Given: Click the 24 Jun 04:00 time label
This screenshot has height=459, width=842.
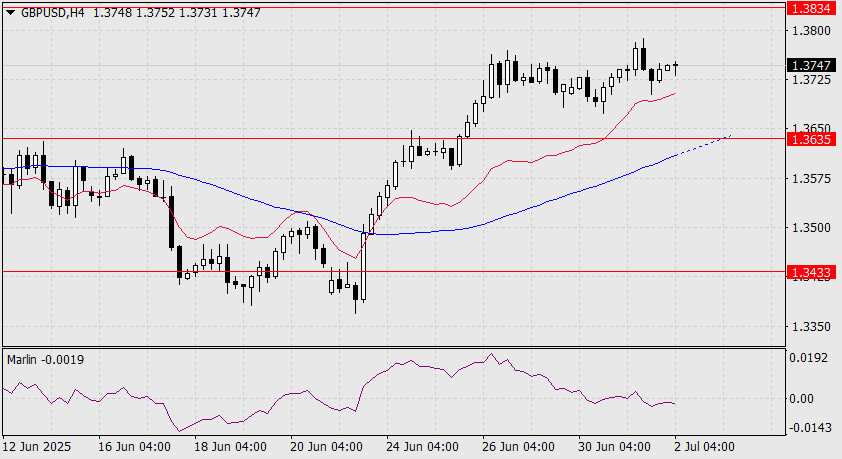Looking at the screenshot, I should 423,447.
